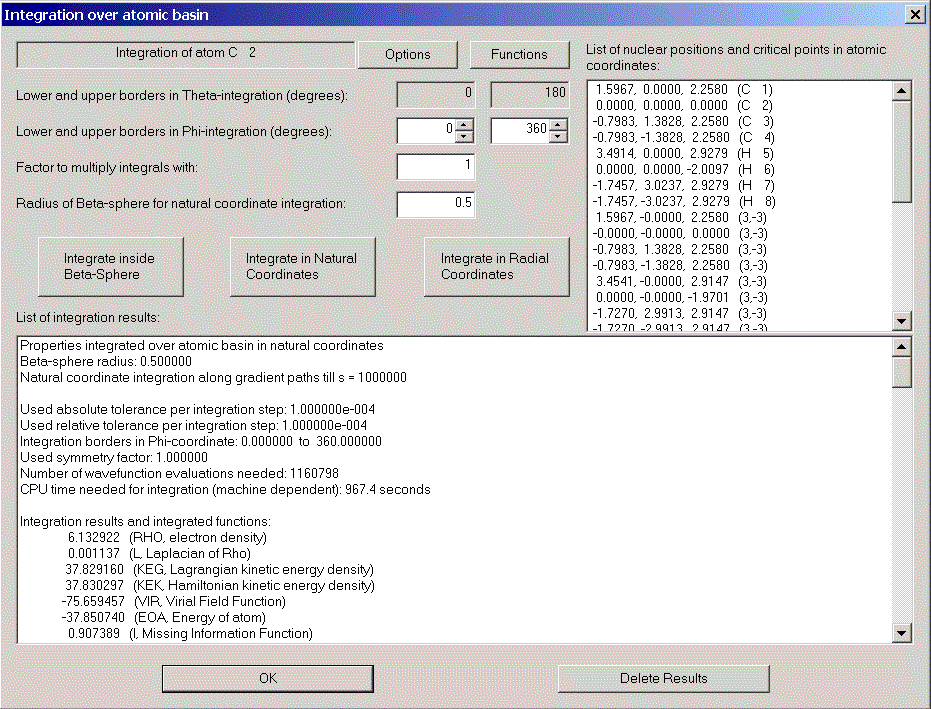
Task: Run Integrate in Radial Coordinates
Action: pyautogui.click(x=494, y=266)
